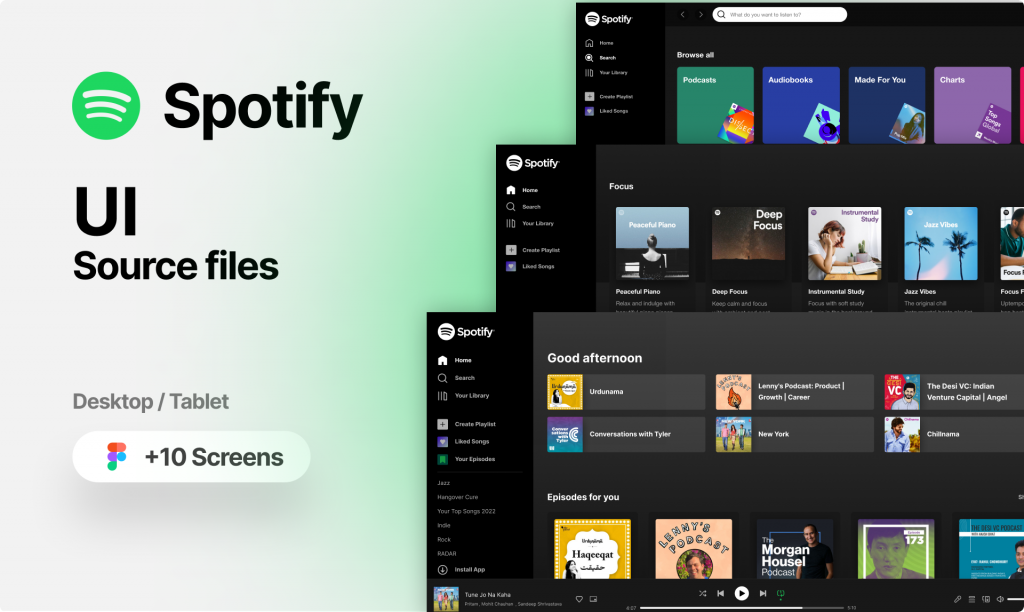Open the Peaceful Piano playlist cover
Screen dimensions: 1024x612
652,244
